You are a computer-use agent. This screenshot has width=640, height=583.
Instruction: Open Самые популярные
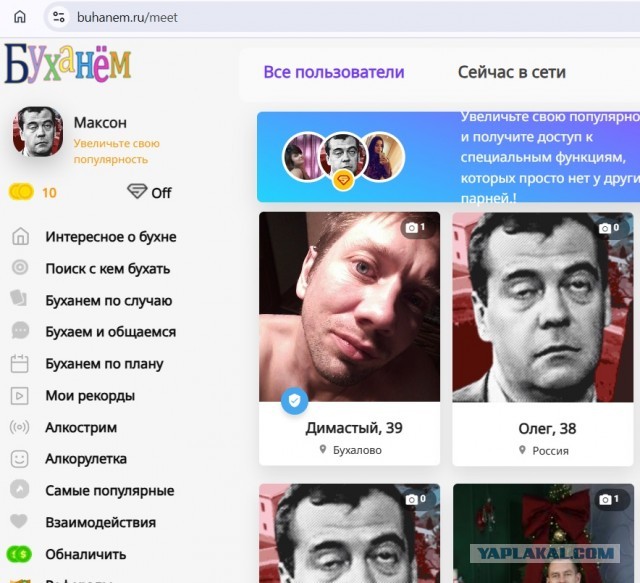point(109,491)
